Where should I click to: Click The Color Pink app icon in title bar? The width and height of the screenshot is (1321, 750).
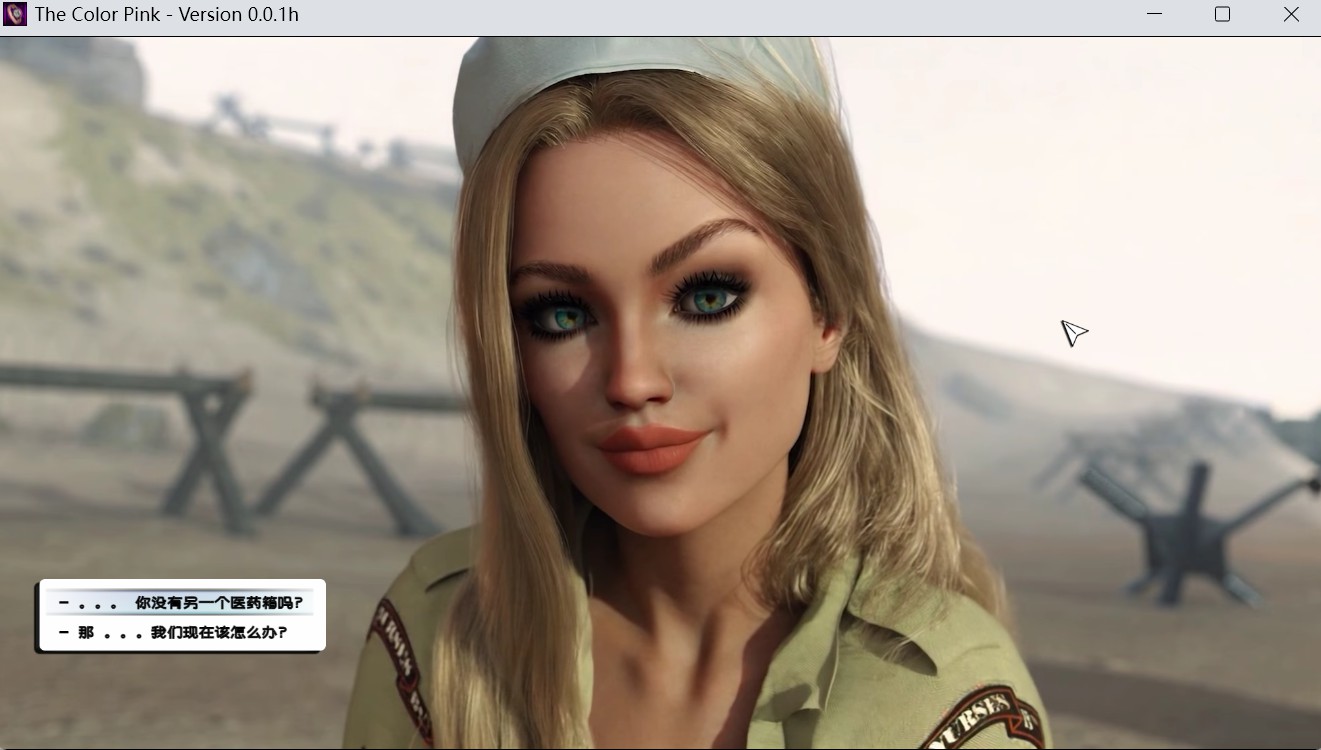click(x=15, y=14)
